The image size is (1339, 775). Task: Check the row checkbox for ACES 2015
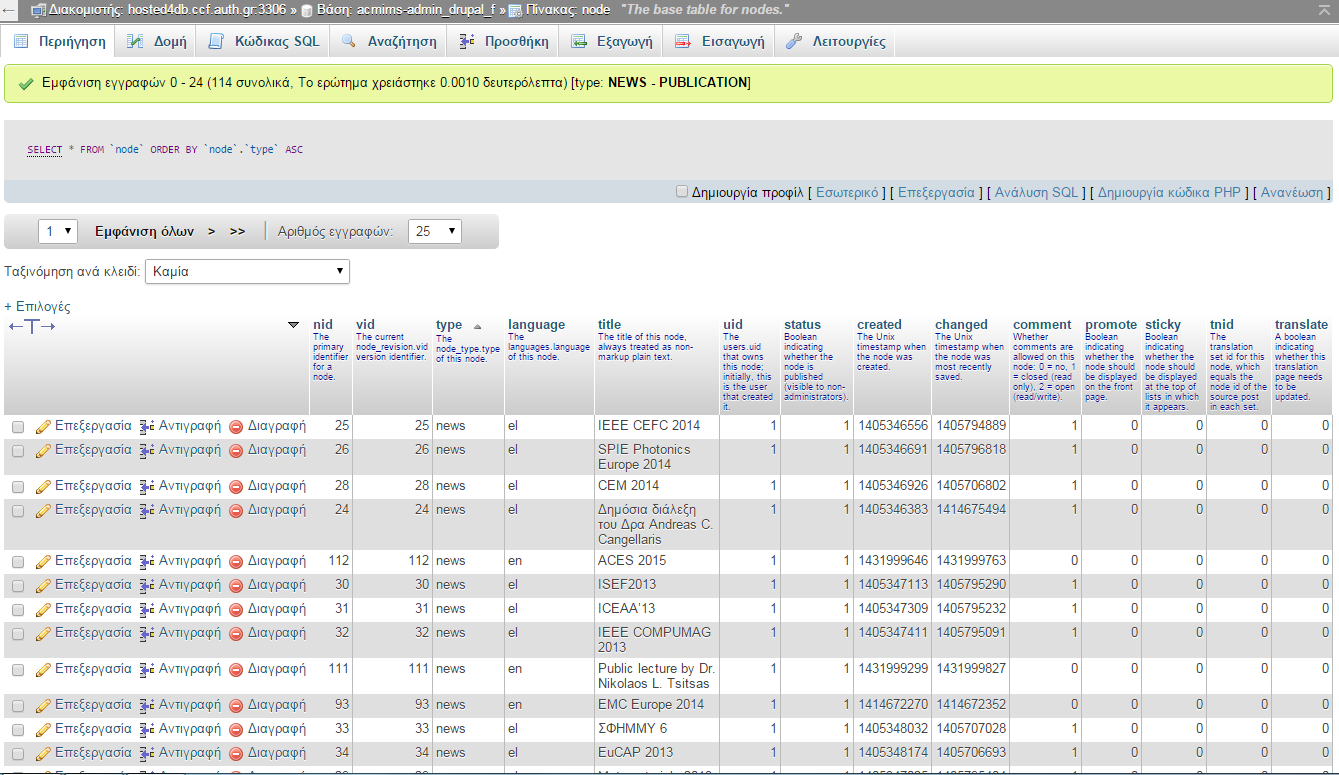18,562
